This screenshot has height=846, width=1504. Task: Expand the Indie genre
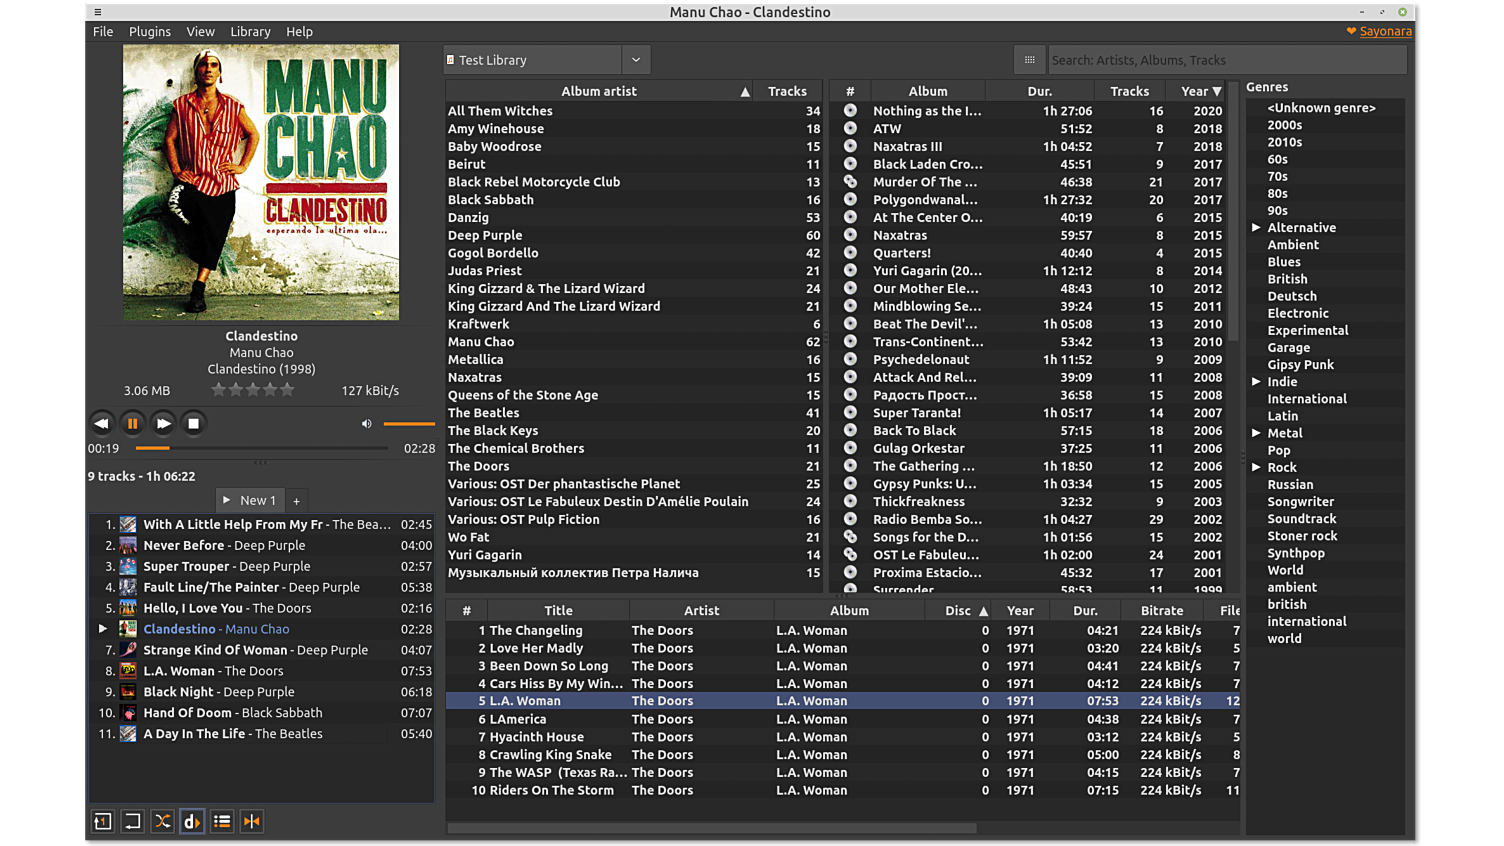tap(1257, 382)
